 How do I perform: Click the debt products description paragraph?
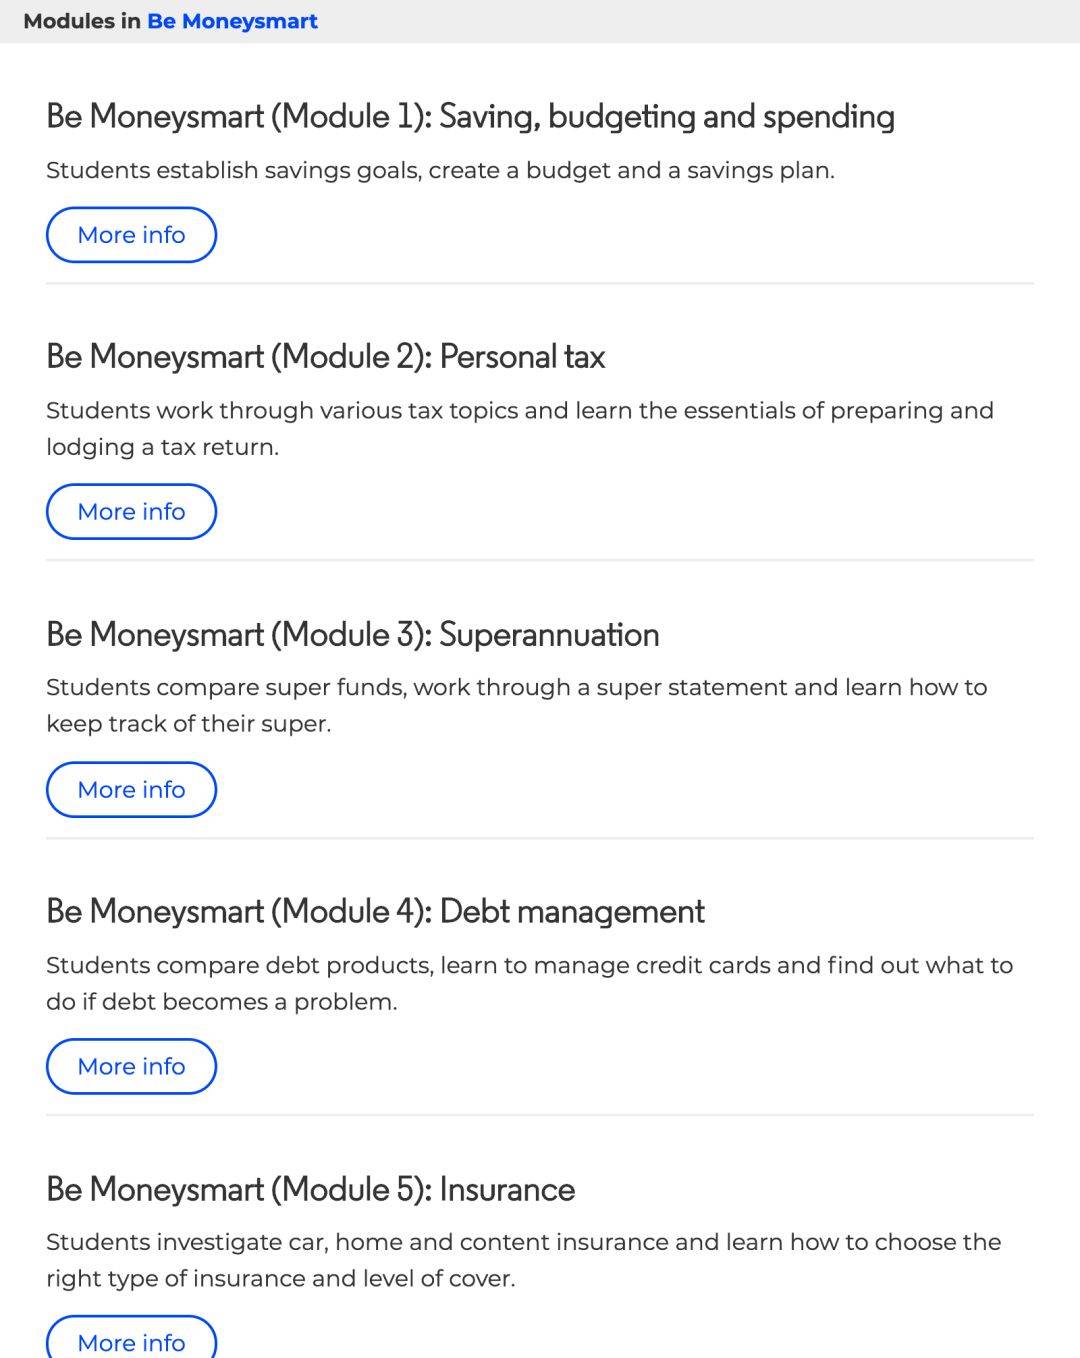point(530,984)
